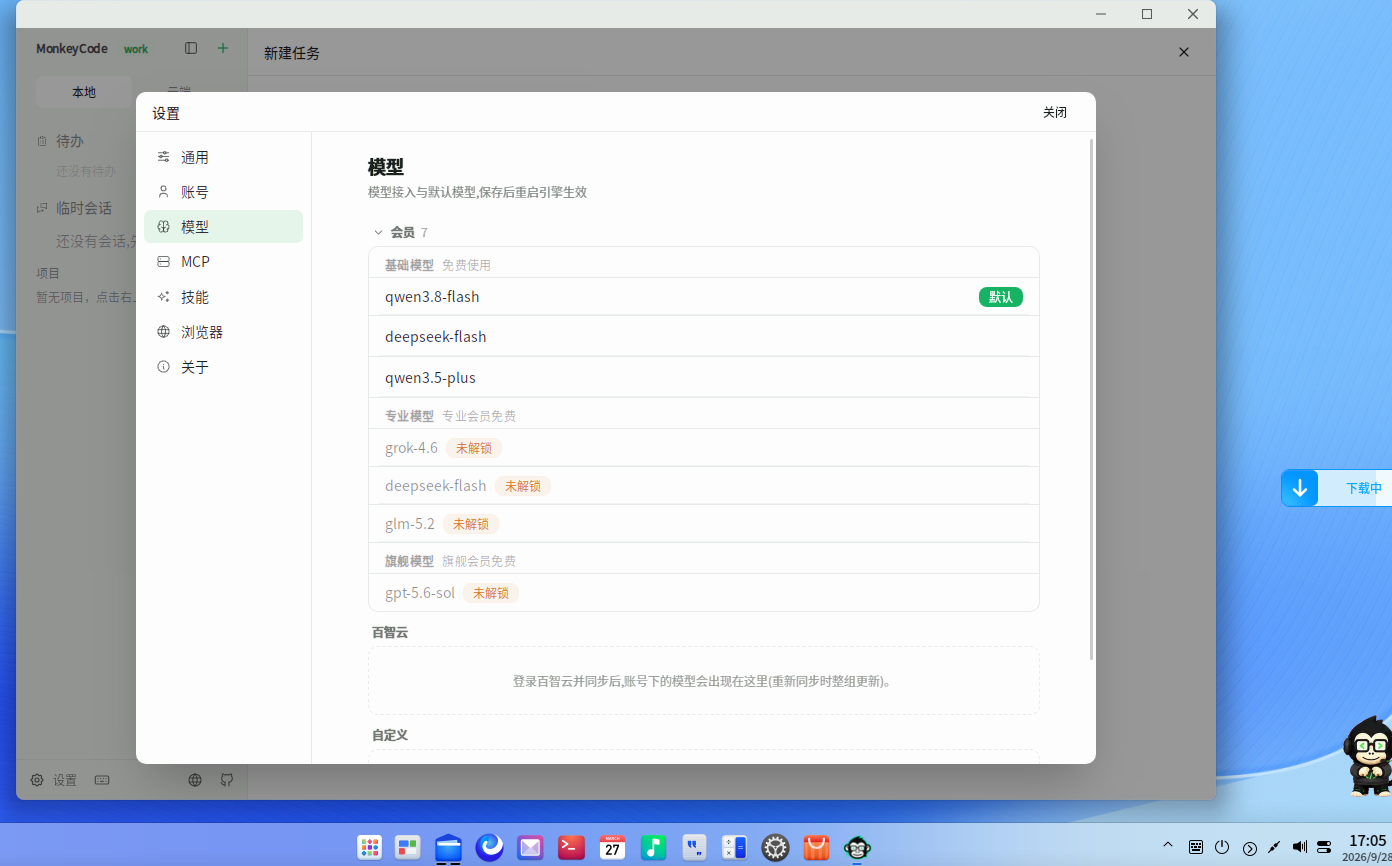Toggle the sidebar panel icon in MonkeyCode window
Image resolution: width=1392 pixels, height=866 pixels.
point(191,48)
